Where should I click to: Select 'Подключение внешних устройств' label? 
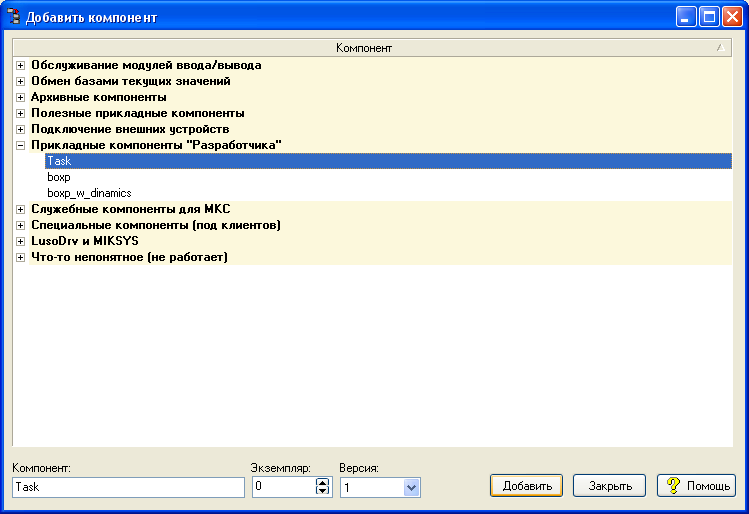coord(130,129)
